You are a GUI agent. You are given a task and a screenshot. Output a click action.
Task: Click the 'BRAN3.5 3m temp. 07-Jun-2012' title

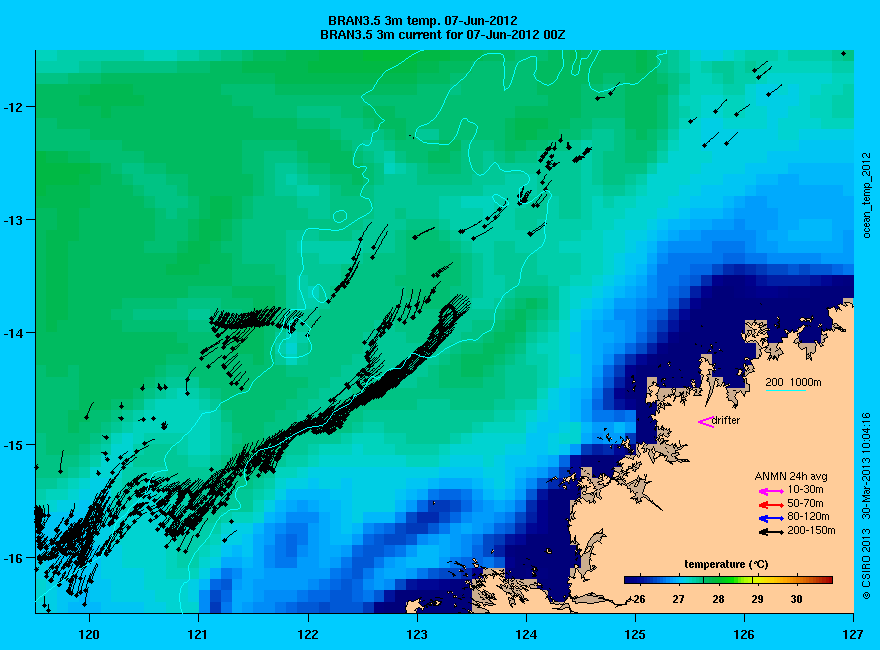click(423, 21)
